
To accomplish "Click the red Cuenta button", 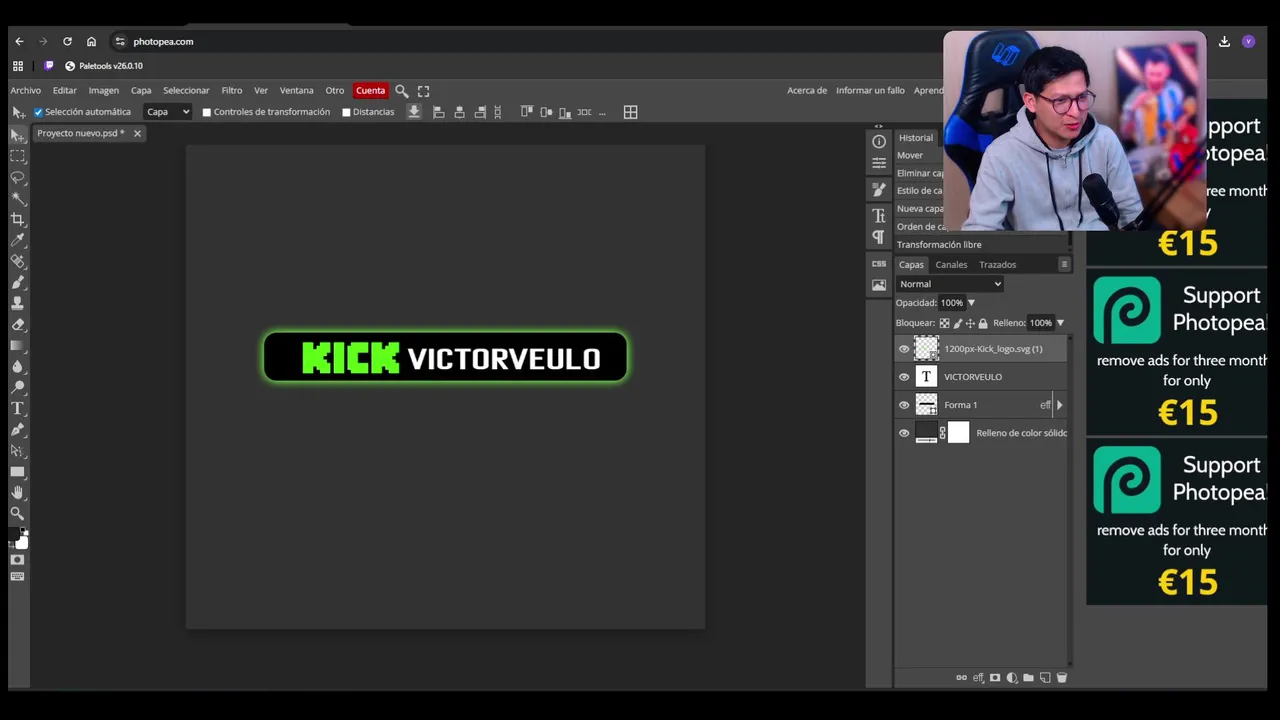I will [x=370, y=91].
